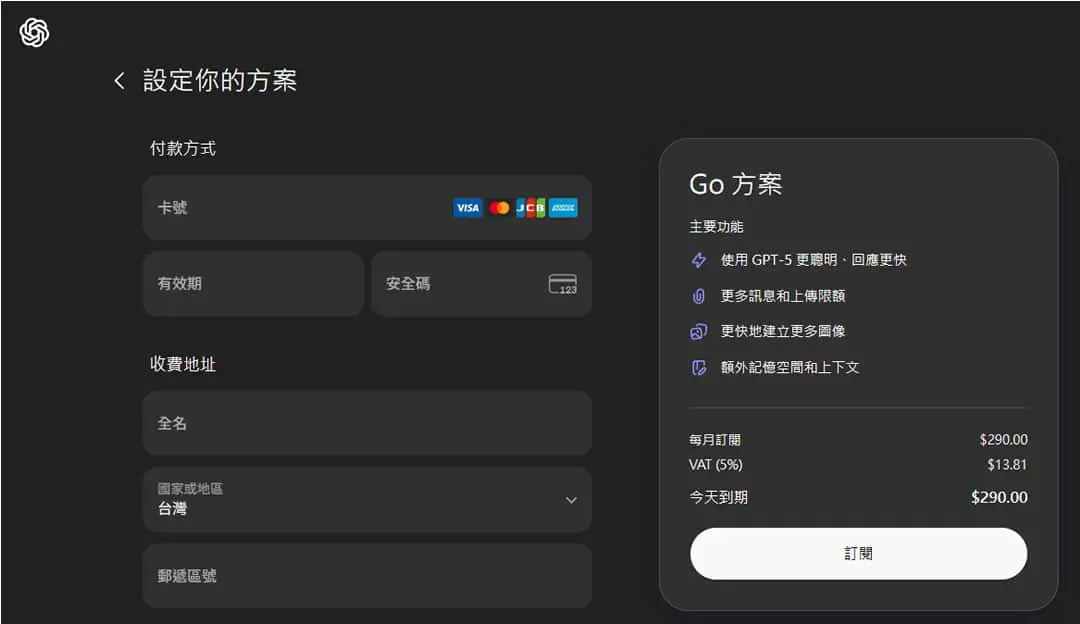Click the Mastercard logo icon
Image resolution: width=1080 pixels, height=624 pixels.
499,207
